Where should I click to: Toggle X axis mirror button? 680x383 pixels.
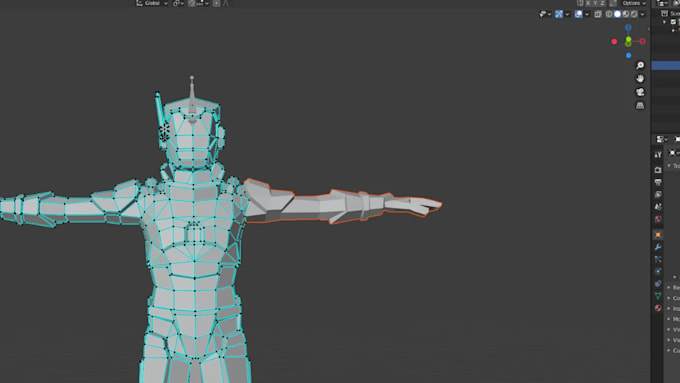pyautogui.click(x=588, y=3)
